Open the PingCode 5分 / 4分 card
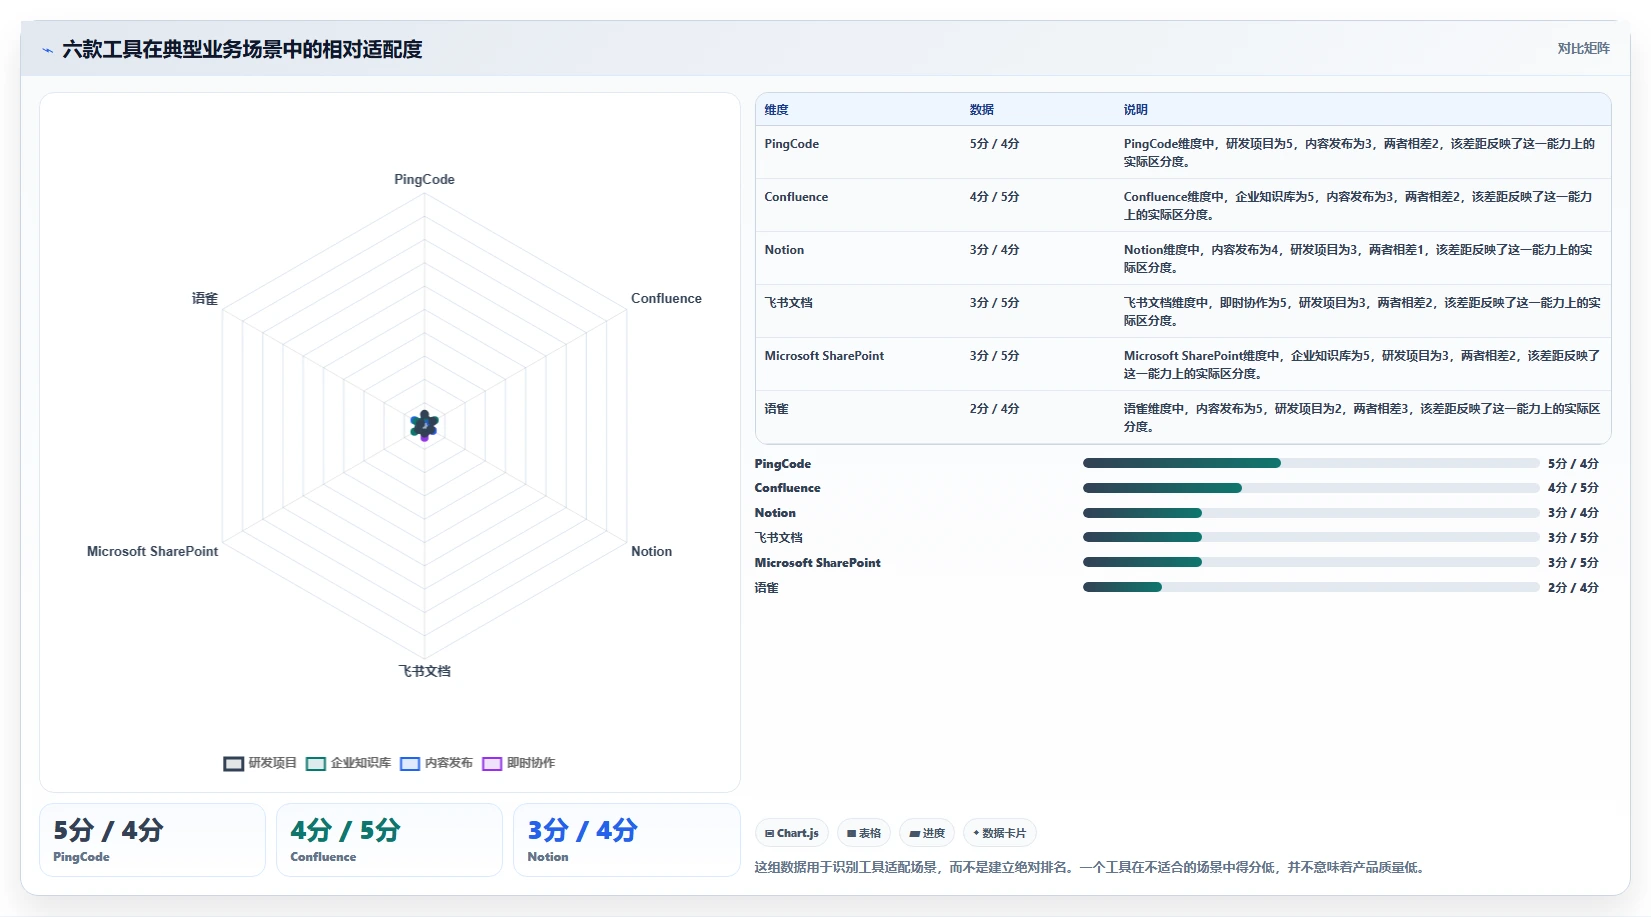 [152, 840]
